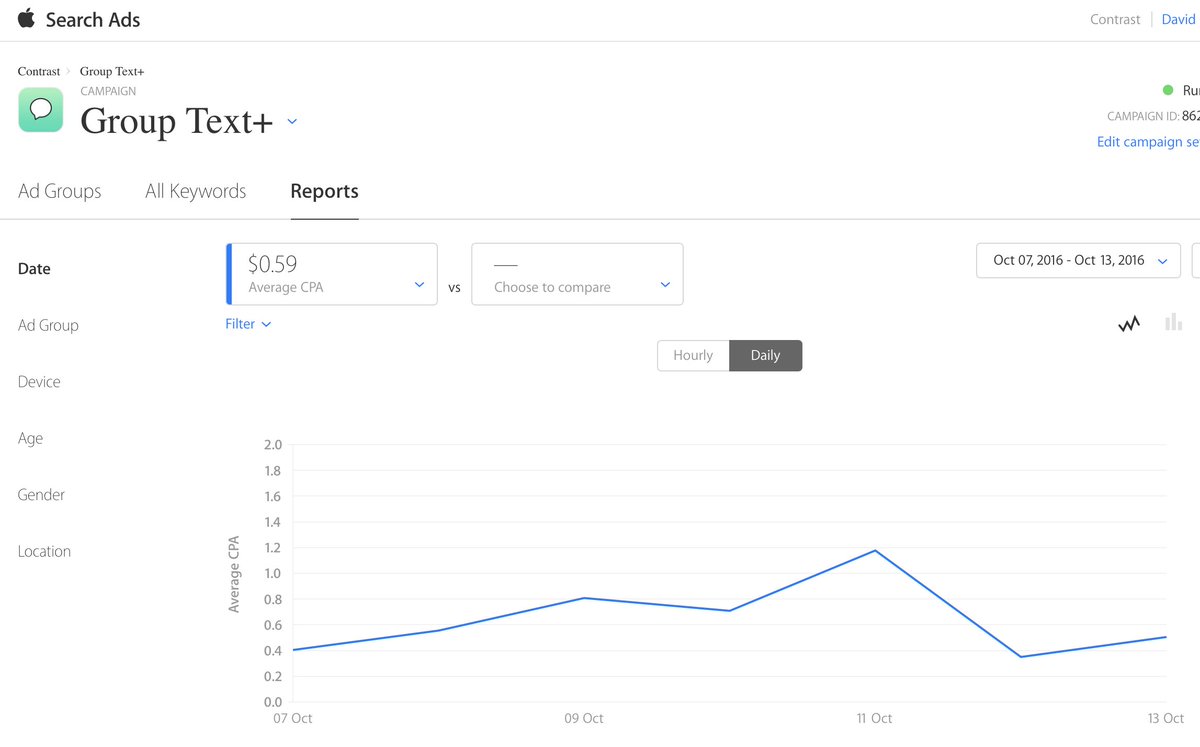Open the Average CPA metric dropdown
This screenshot has height=747, width=1200.
[x=332, y=274]
